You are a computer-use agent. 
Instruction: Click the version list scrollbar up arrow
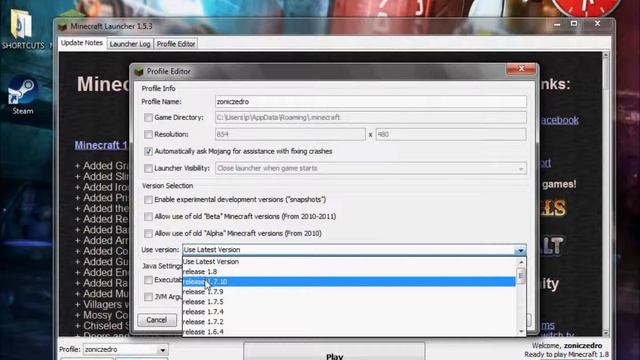tap(521, 262)
